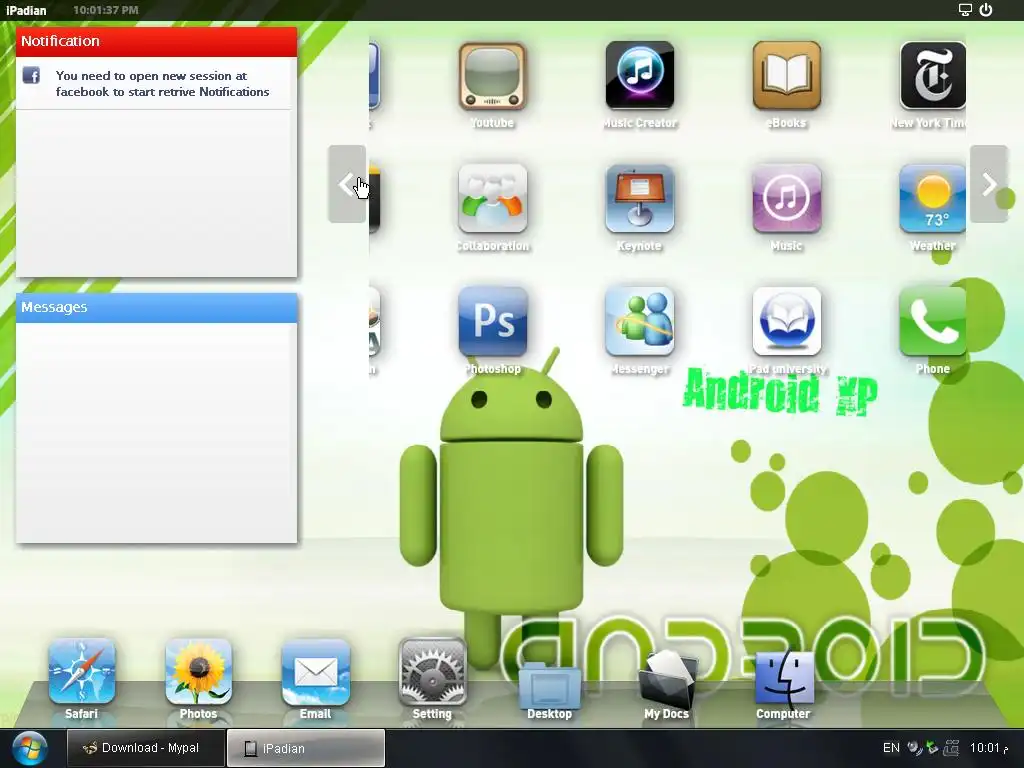1024x768 pixels.
Task: Open the eBooks app
Action: pos(786,76)
